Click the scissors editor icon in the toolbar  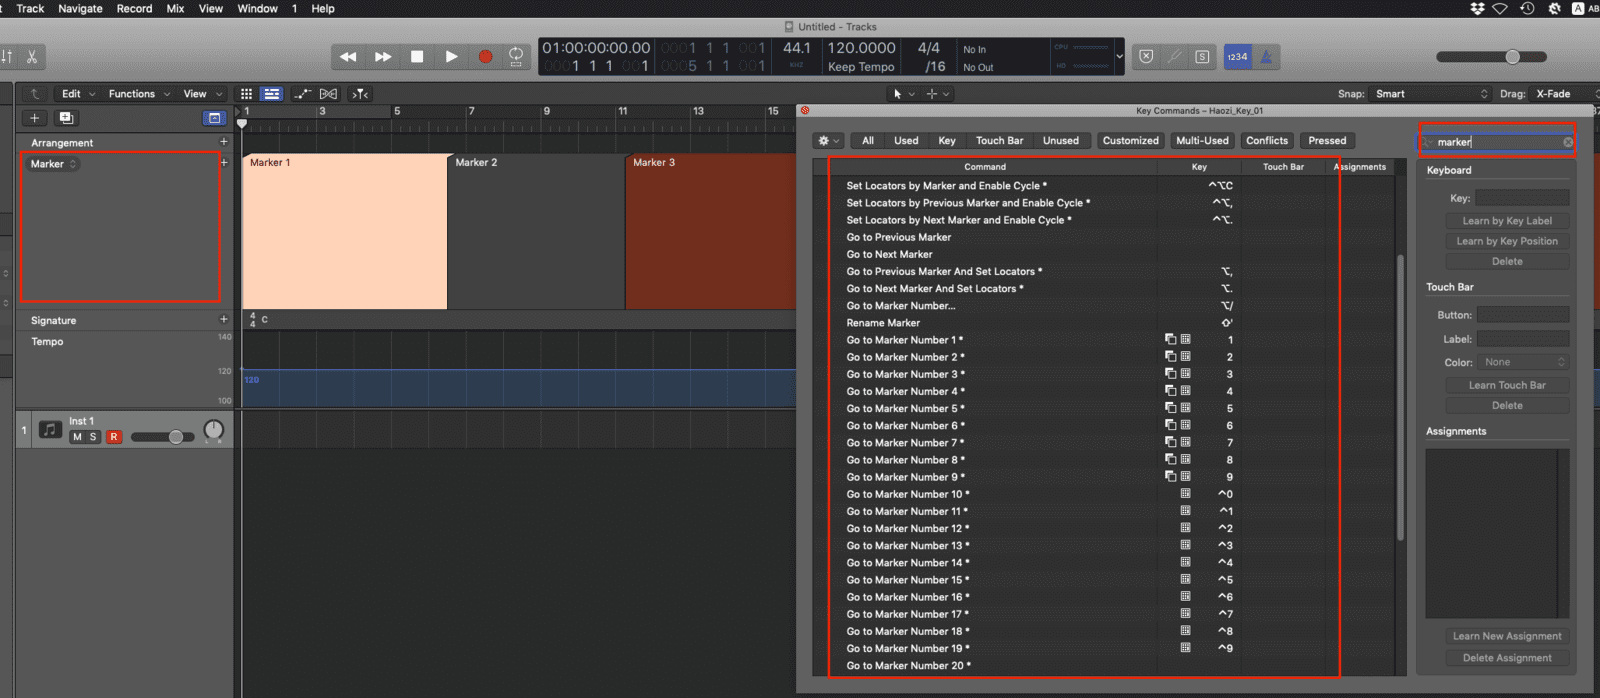(32, 57)
